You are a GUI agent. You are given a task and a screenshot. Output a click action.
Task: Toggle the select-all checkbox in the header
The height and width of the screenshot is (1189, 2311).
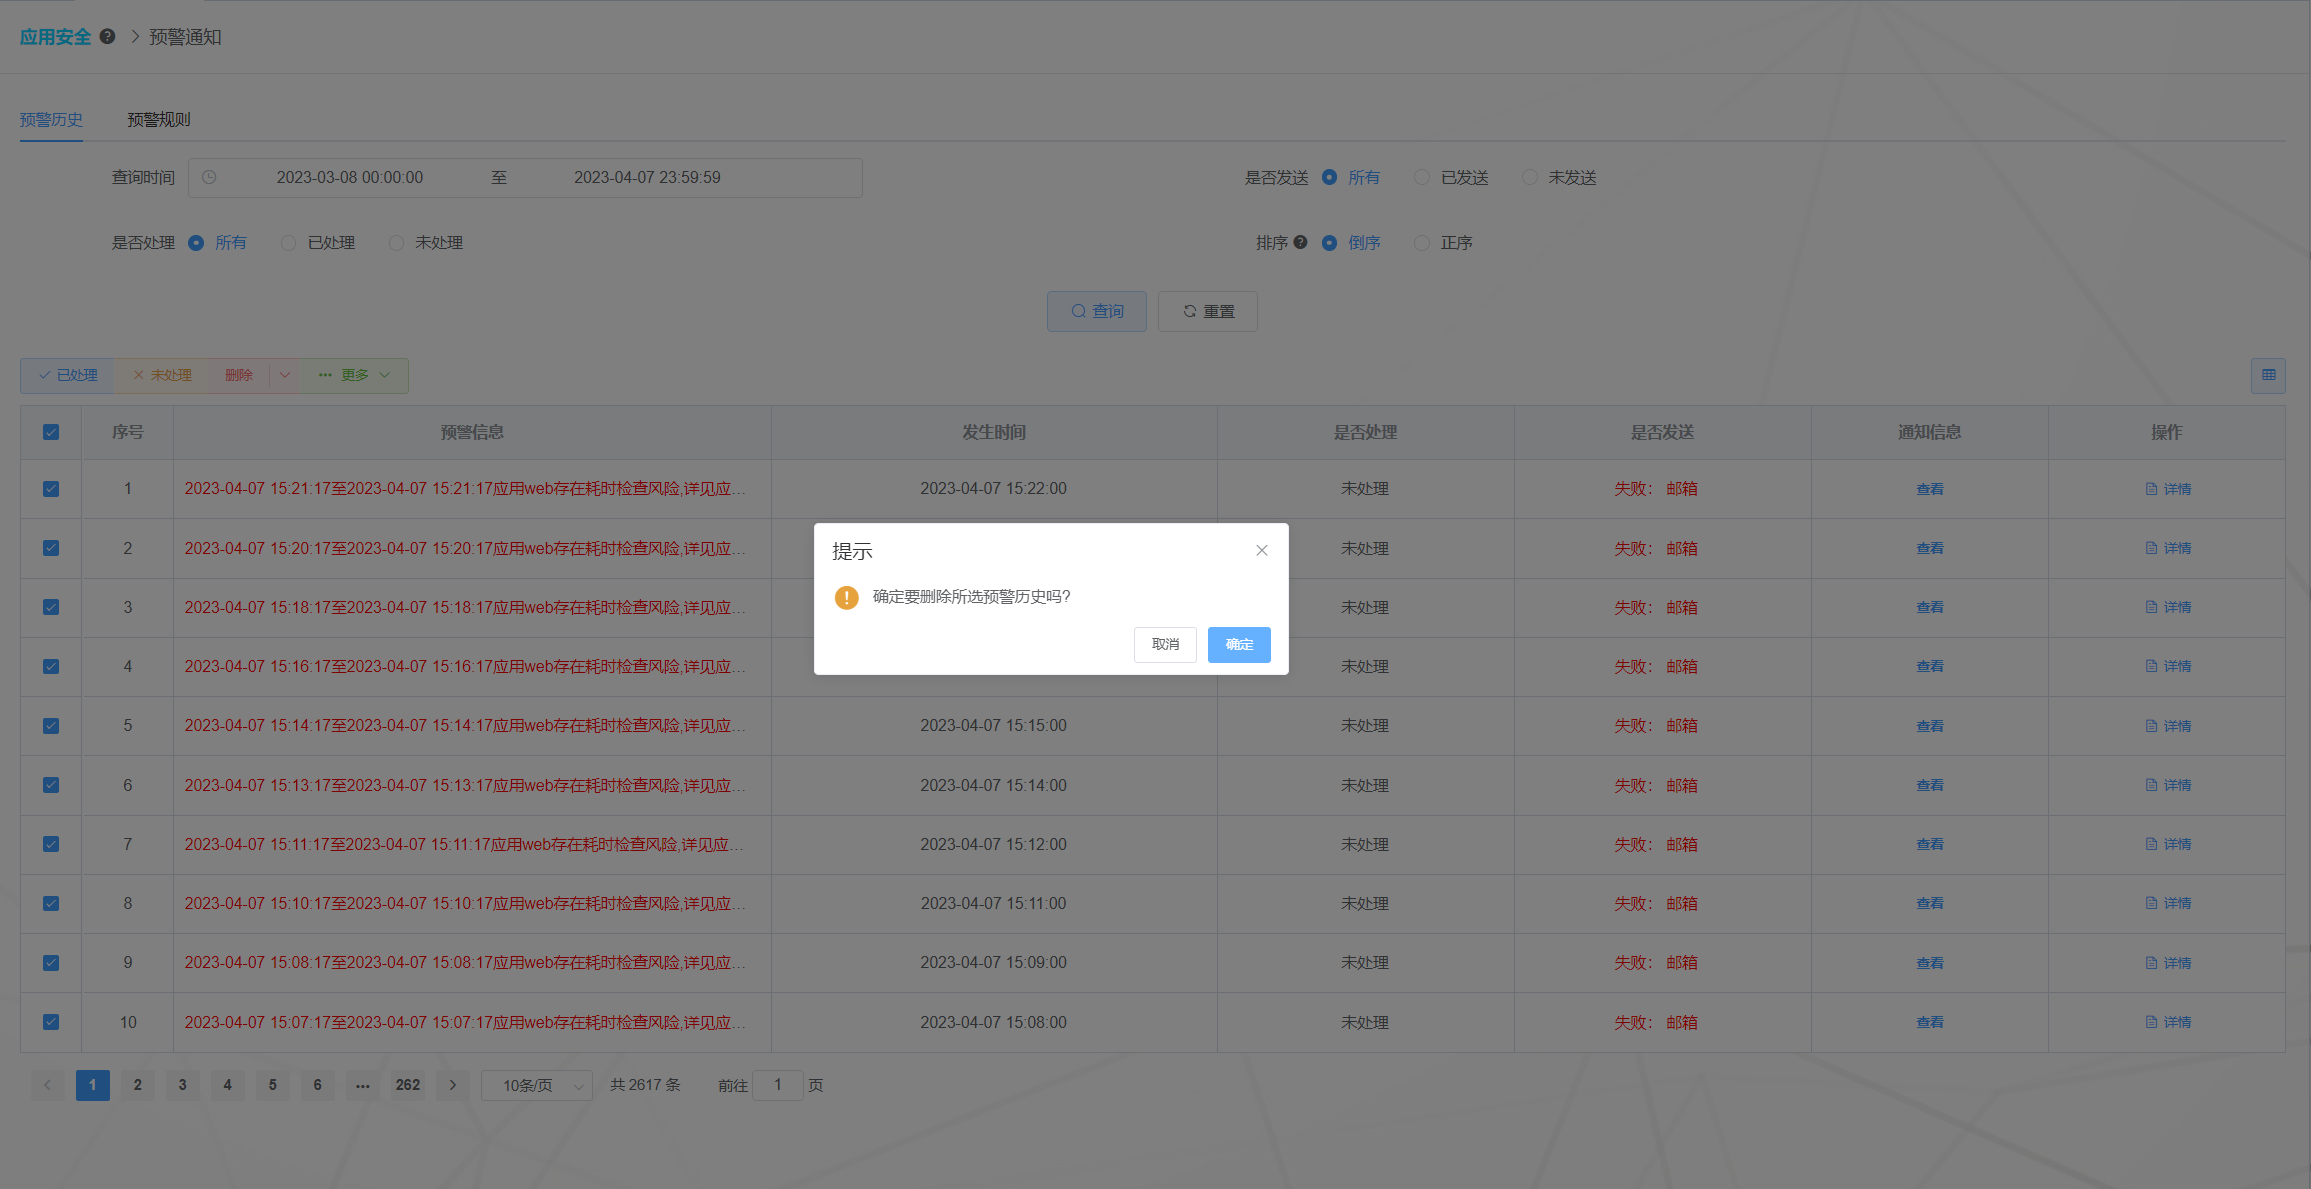(51, 432)
